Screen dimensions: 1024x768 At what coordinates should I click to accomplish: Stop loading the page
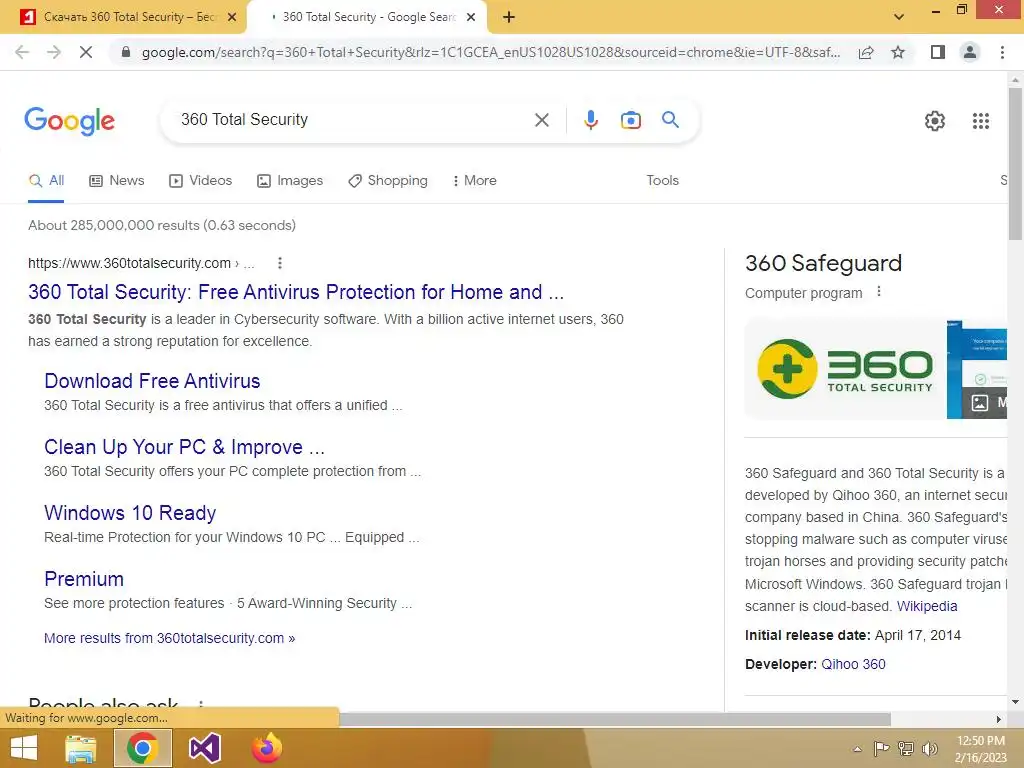86,52
